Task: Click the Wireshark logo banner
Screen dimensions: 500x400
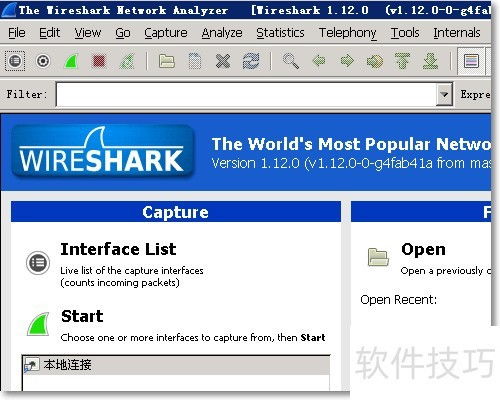Action: coord(103,151)
